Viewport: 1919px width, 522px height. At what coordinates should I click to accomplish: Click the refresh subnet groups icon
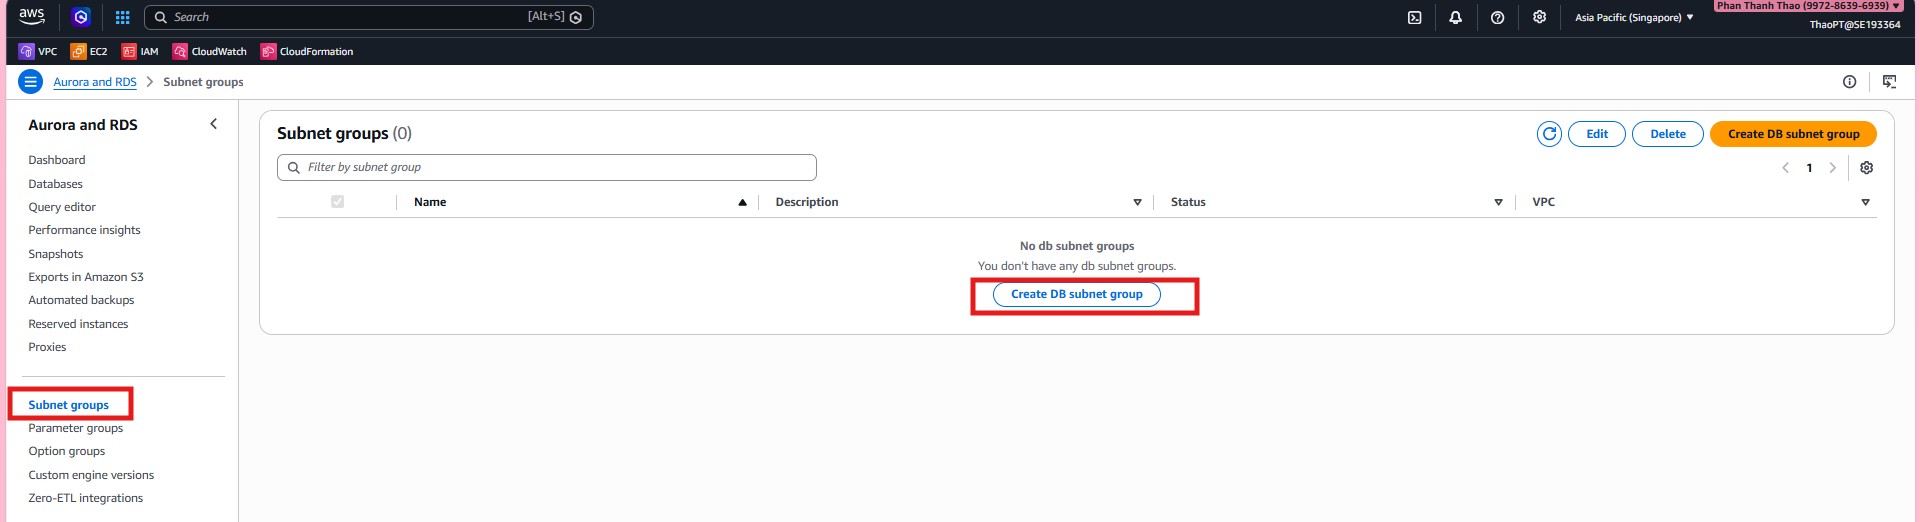coord(1549,134)
